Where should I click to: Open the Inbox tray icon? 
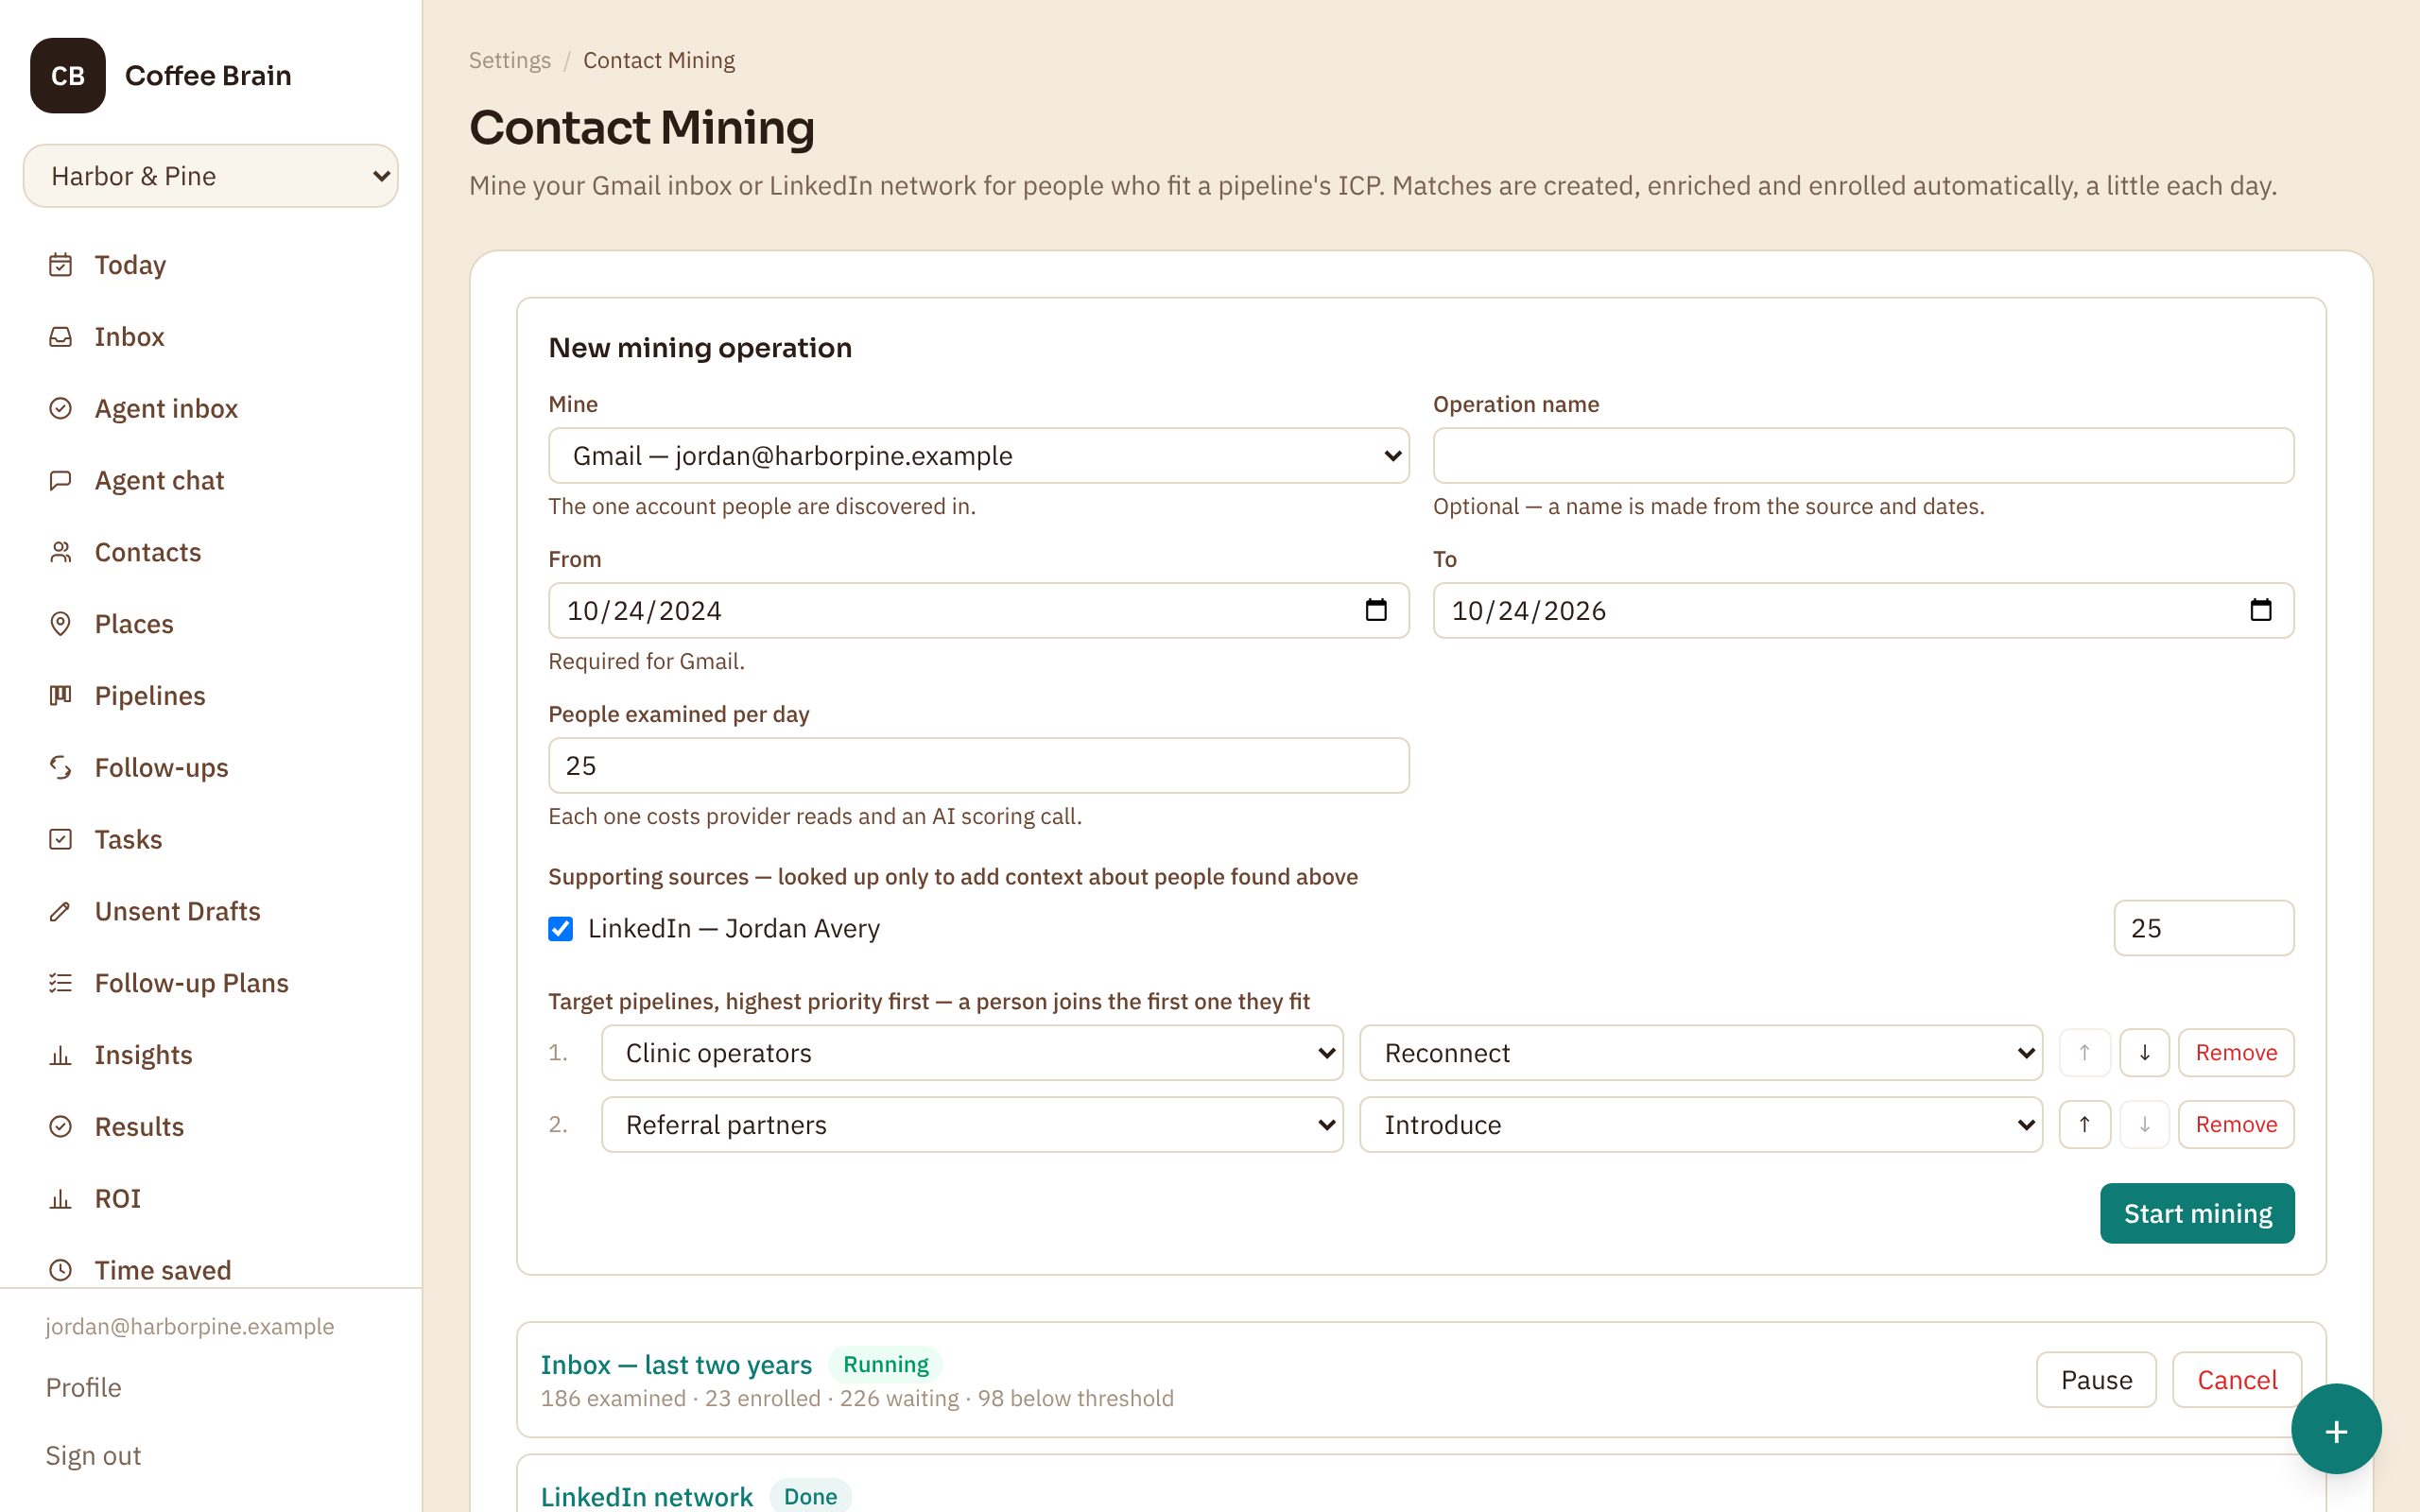[x=60, y=337]
